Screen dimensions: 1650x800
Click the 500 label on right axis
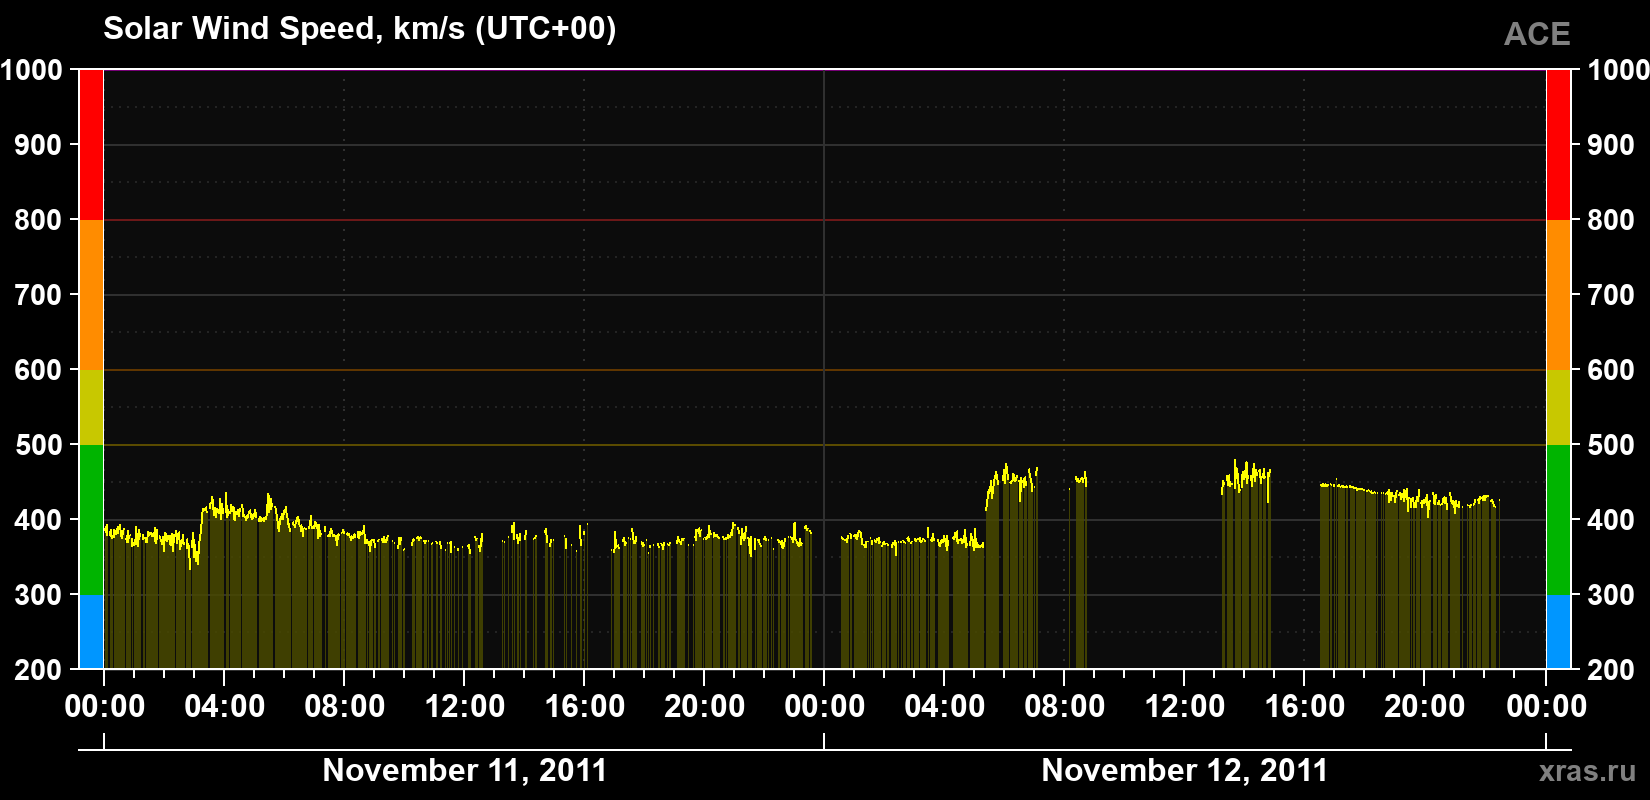tap(1611, 445)
